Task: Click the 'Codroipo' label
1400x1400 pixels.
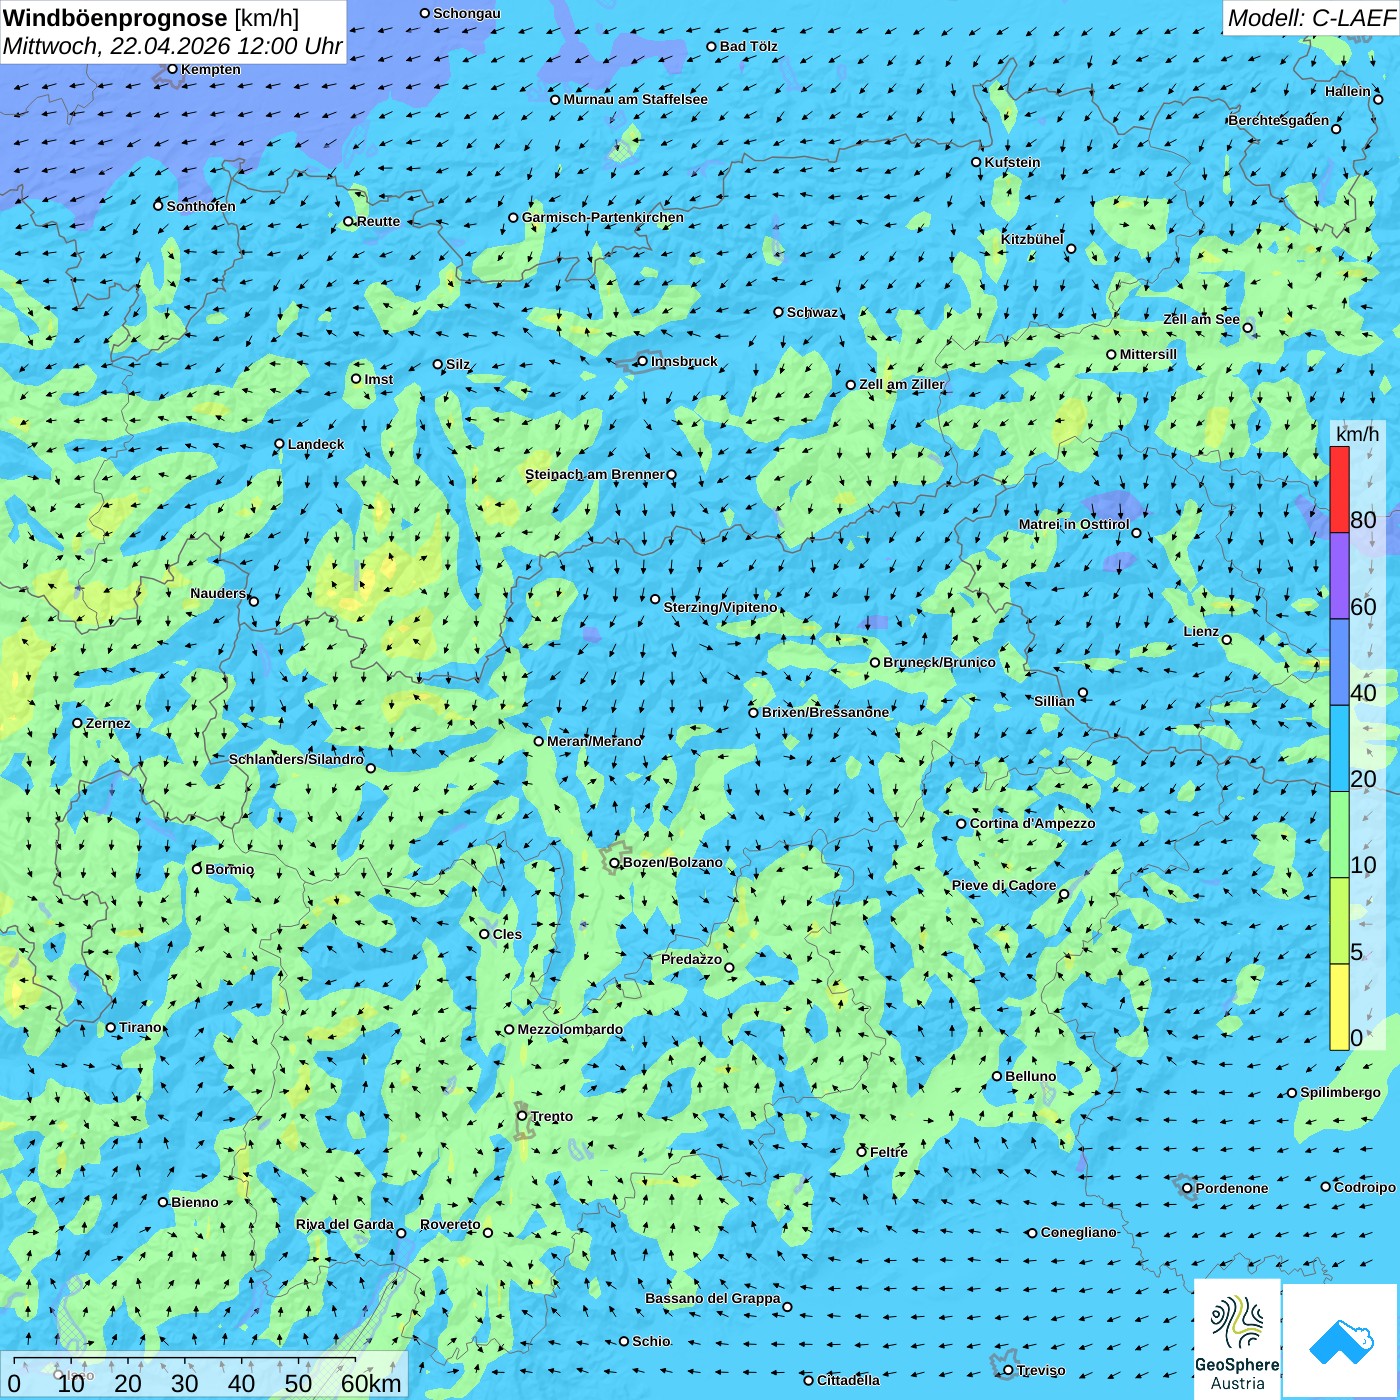Action: [1365, 1187]
